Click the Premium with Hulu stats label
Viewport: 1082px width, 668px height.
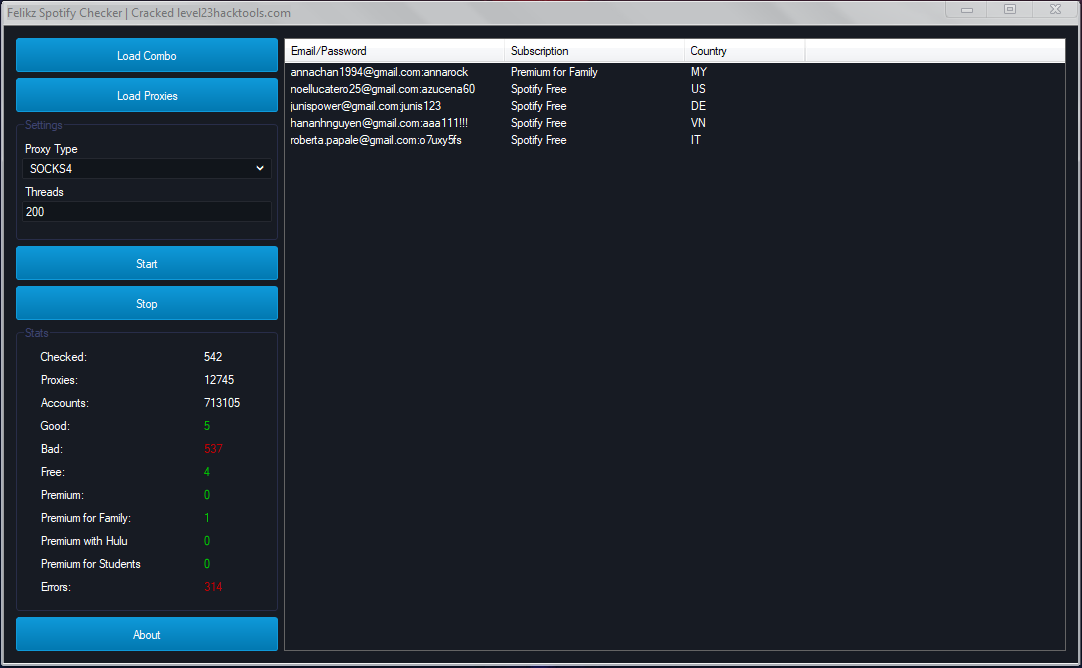click(84, 541)
